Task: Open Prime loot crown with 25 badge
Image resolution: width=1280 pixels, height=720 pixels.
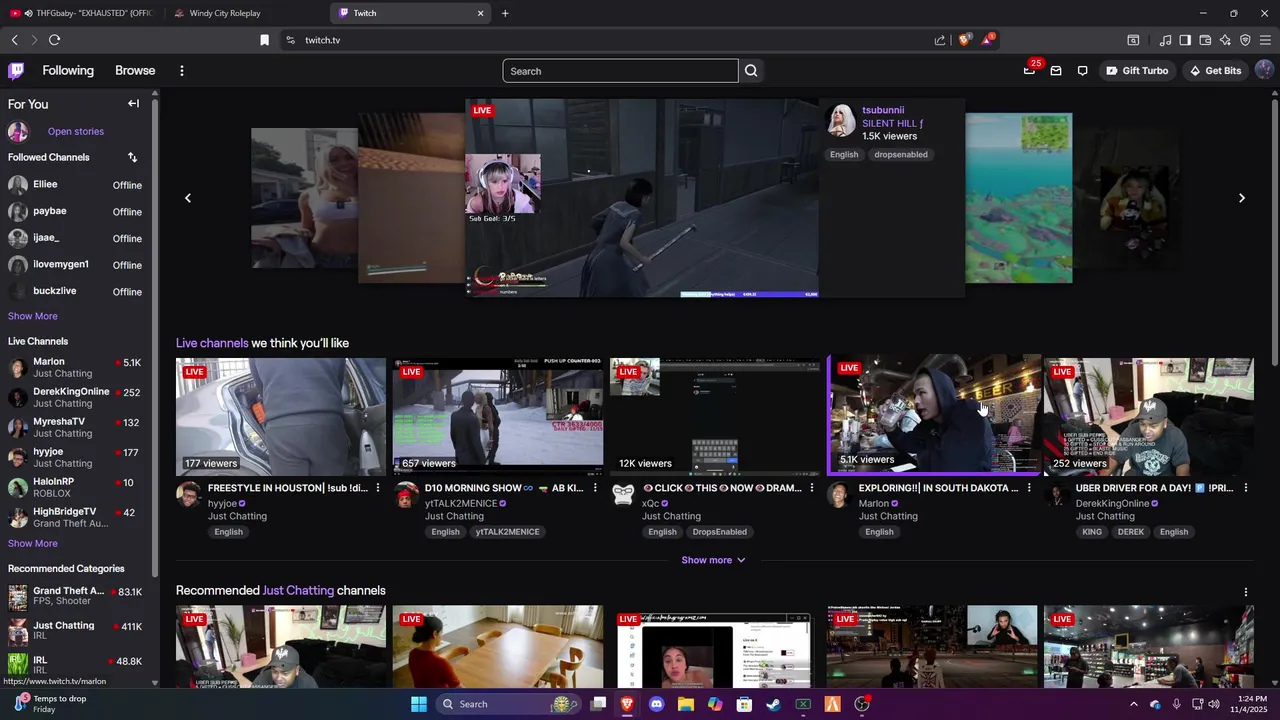Action: pos(1029,70)
